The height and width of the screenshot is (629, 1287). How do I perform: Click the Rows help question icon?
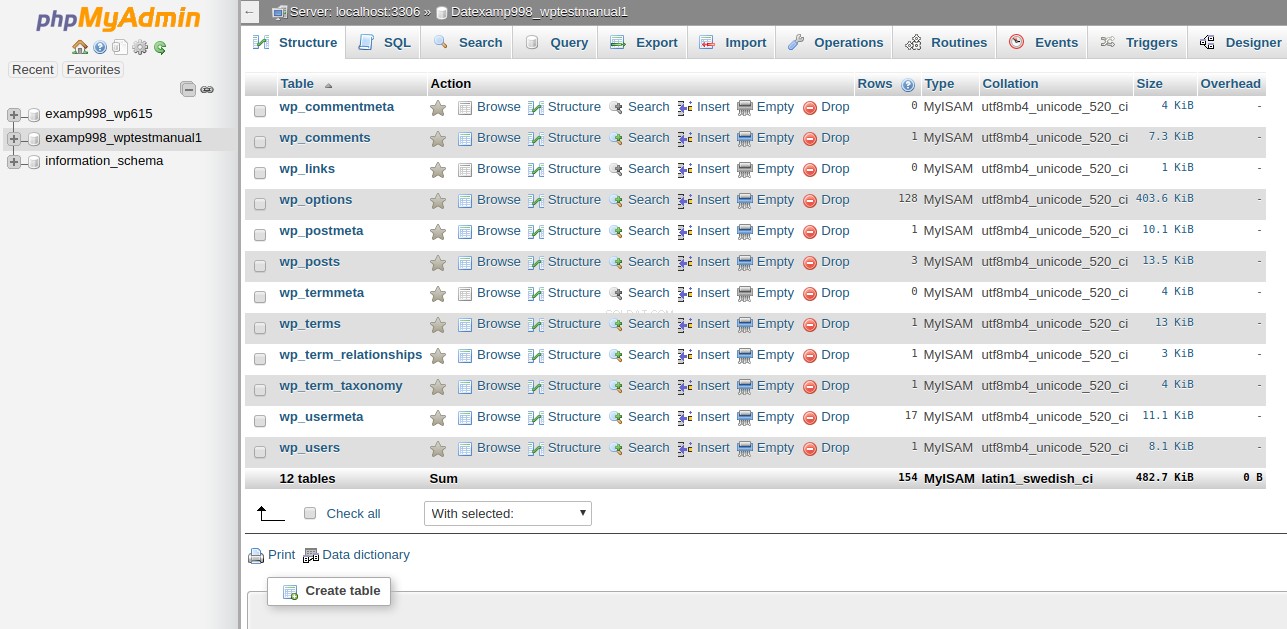908,85
